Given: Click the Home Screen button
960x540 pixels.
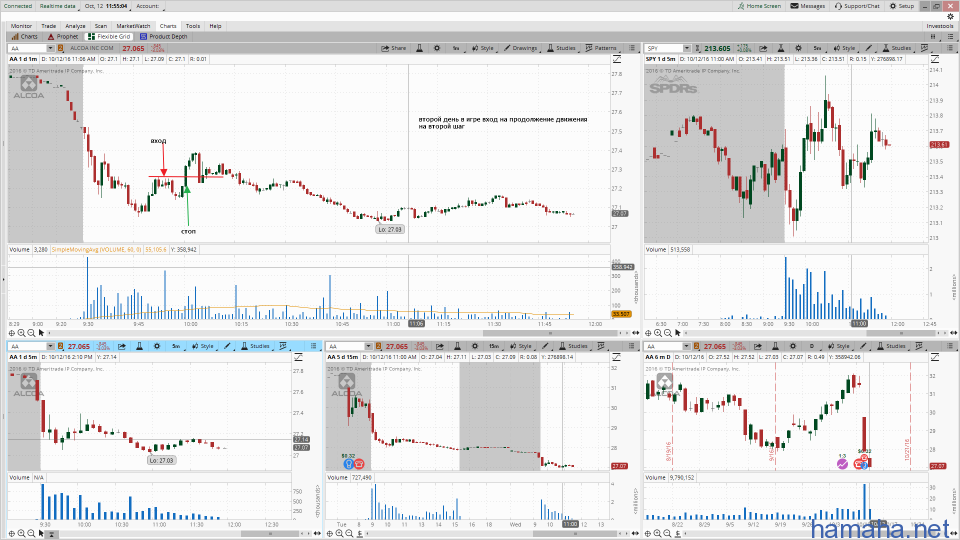Looking at the screenshot, I should coord(759,6).
